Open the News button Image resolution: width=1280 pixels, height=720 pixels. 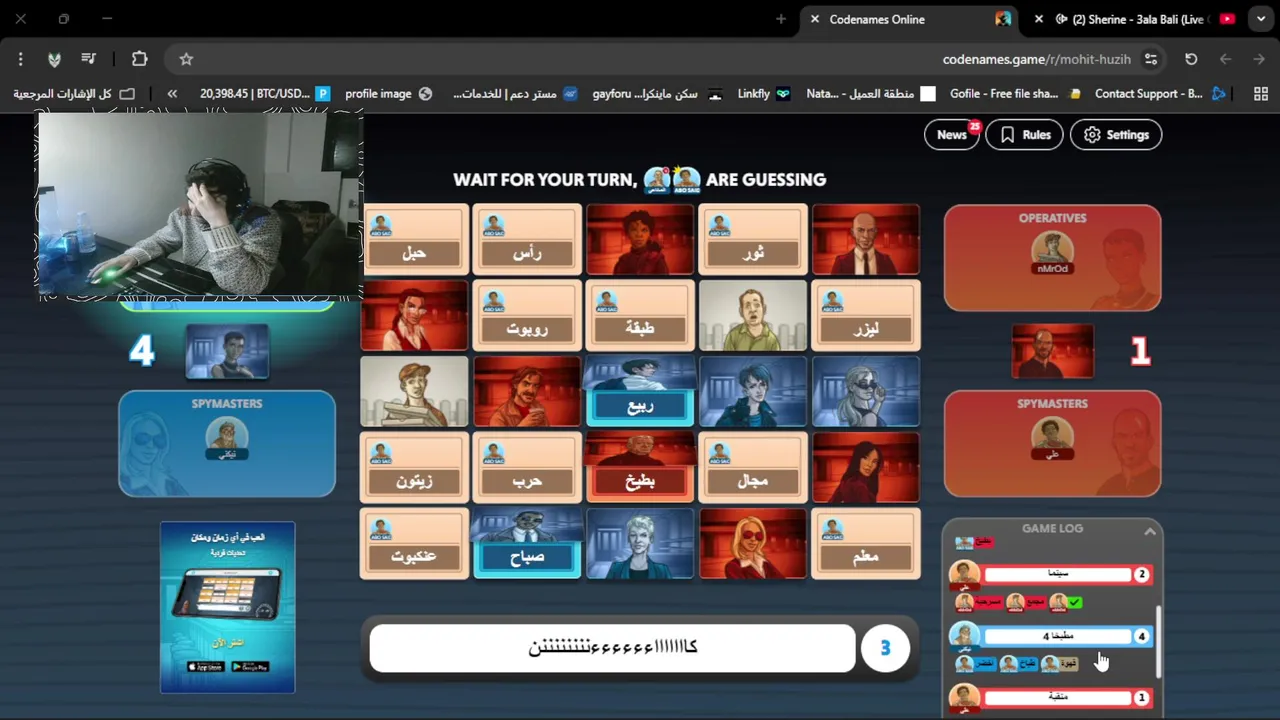point(952,135)
